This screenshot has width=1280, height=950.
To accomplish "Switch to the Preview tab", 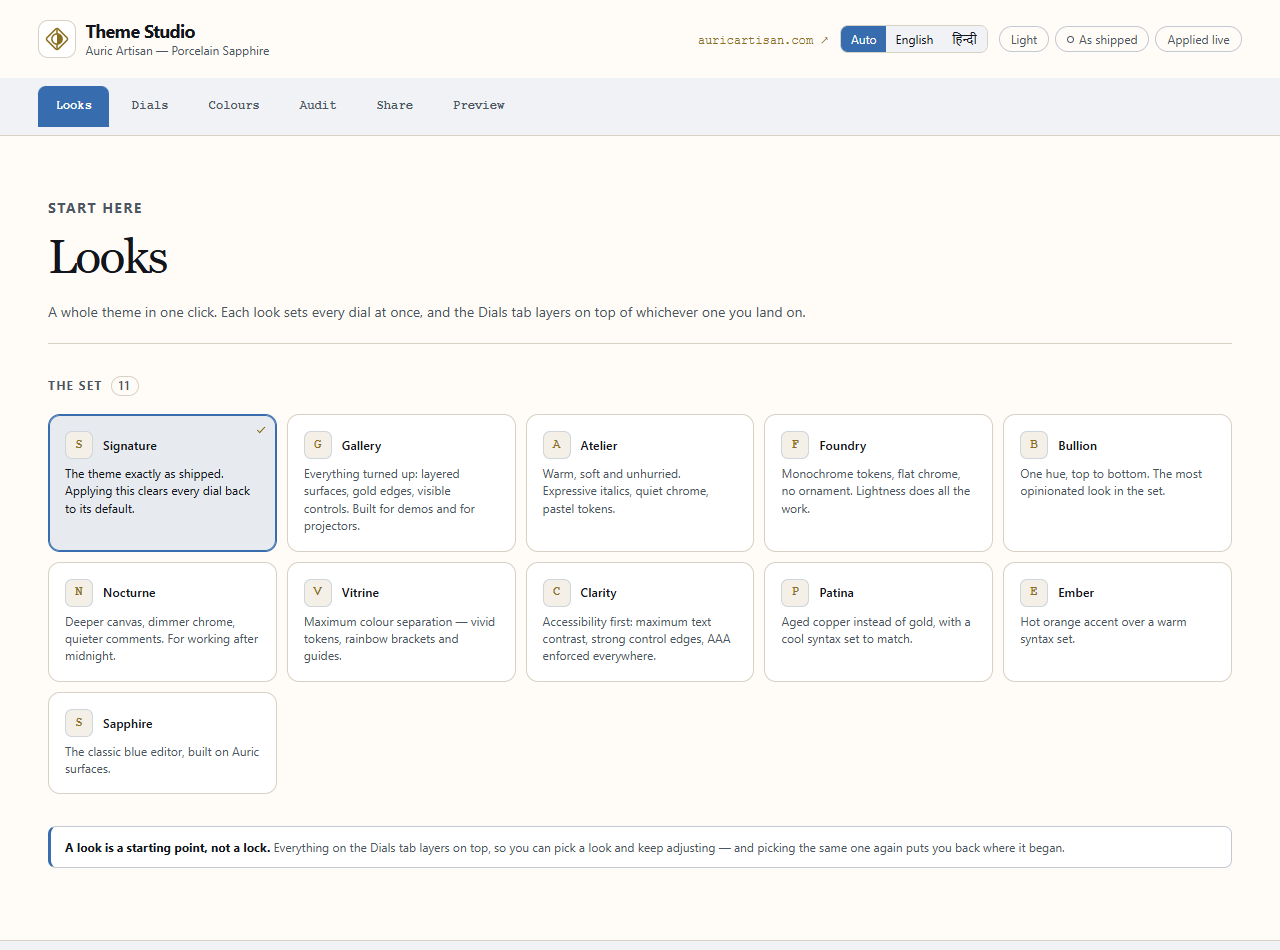I will tap(479, 106).
